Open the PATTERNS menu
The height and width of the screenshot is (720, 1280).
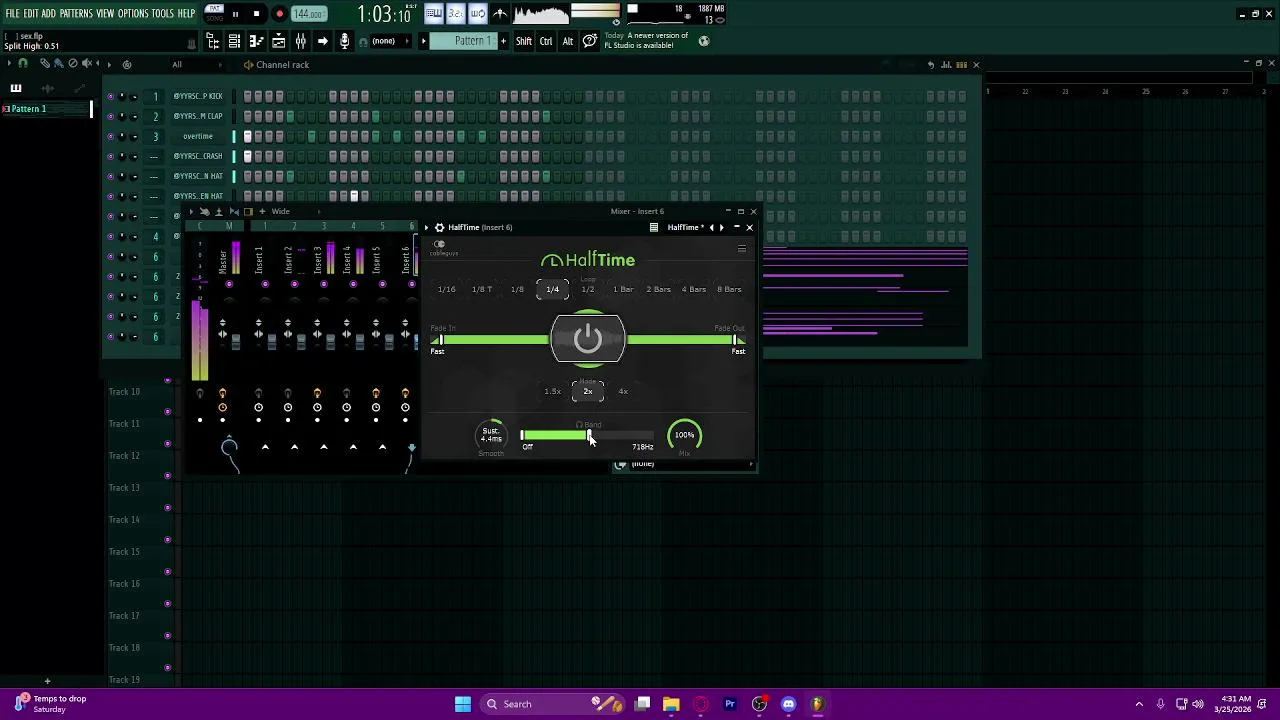click(x=76, y=14)
